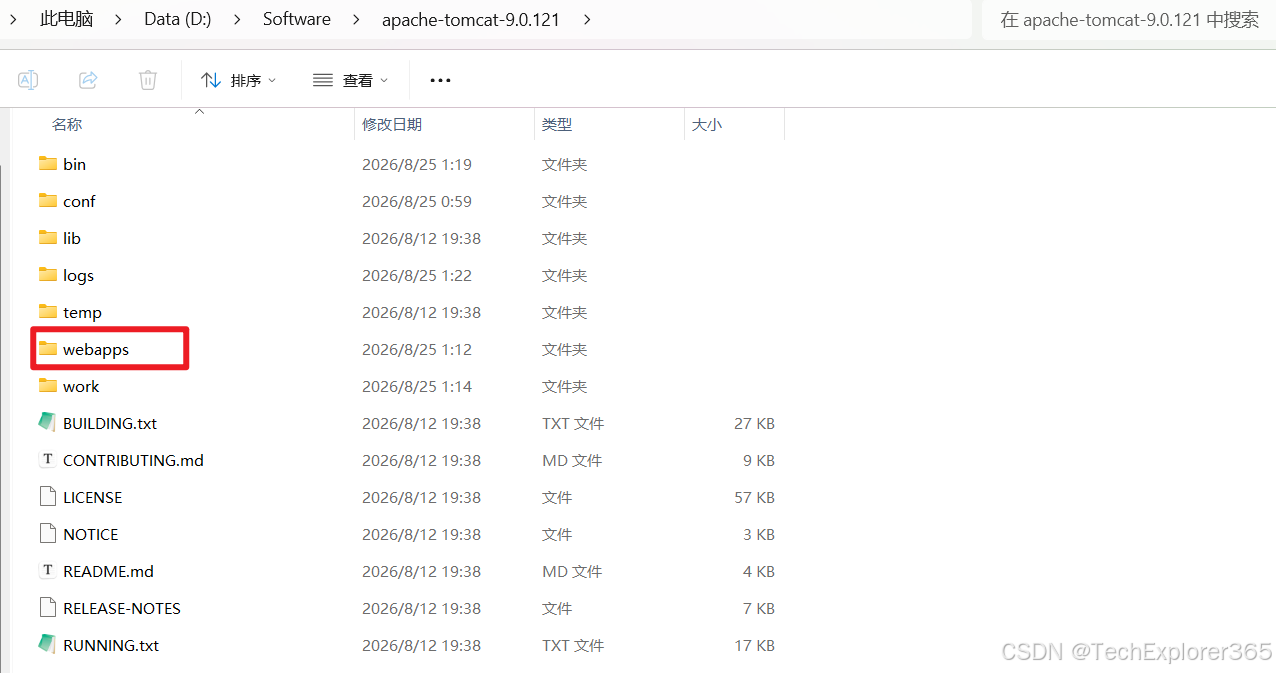The height and width of the screenshot is (673, 1276).
Task: Select the CONTRIBUTING.md file name
Action: [133, 460]
